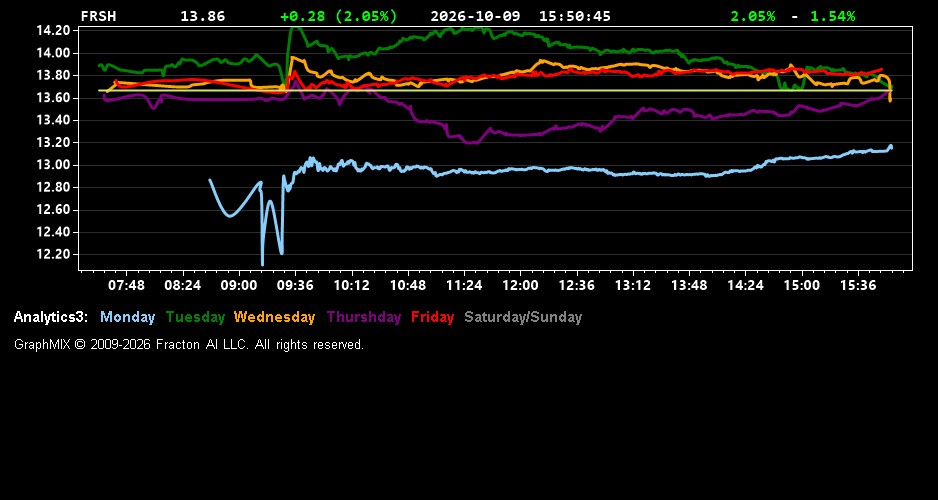Screen dimensions: 938x500
Task: Click the GraphMIX copyright notice
Action: click(189, 345)
